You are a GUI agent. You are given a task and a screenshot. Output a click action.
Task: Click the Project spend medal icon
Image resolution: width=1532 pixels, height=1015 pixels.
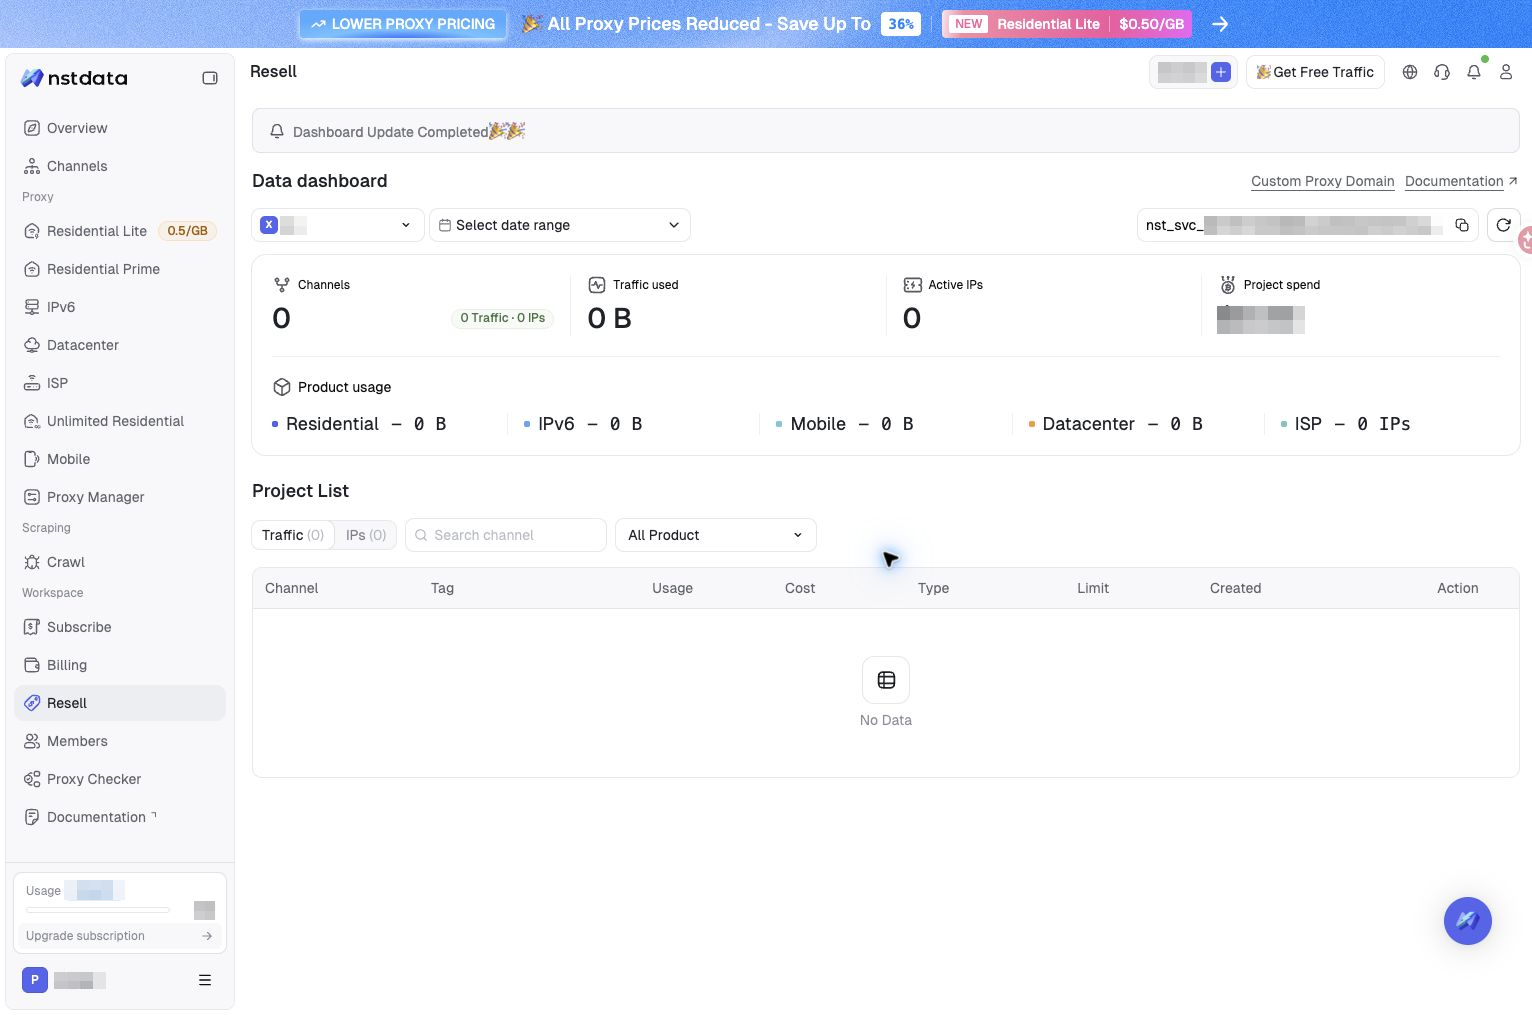[1228, 285]
